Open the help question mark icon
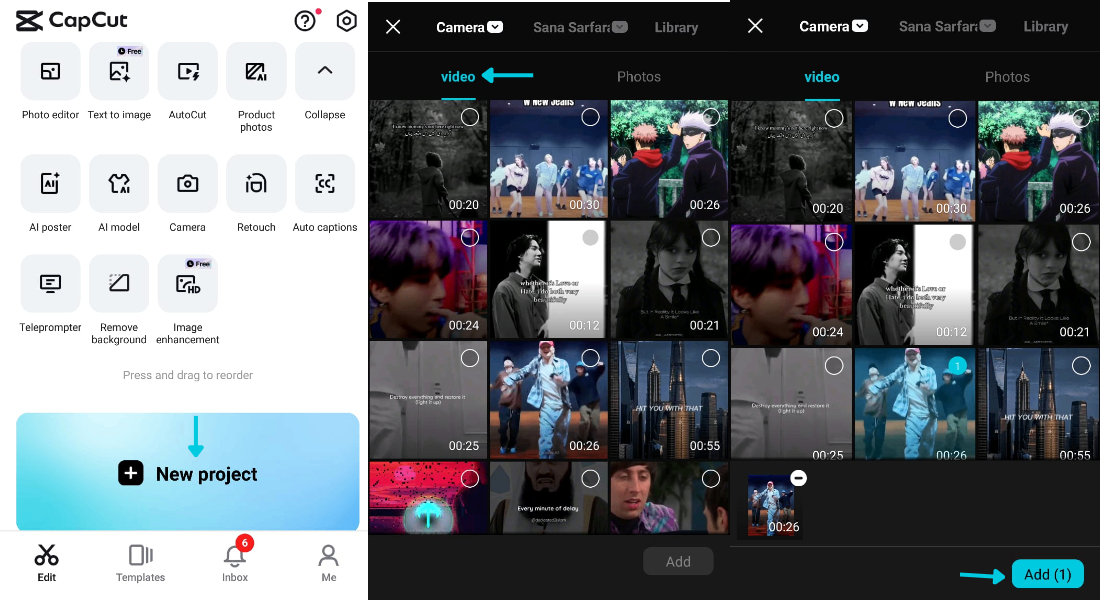 [x=305, y=21]
